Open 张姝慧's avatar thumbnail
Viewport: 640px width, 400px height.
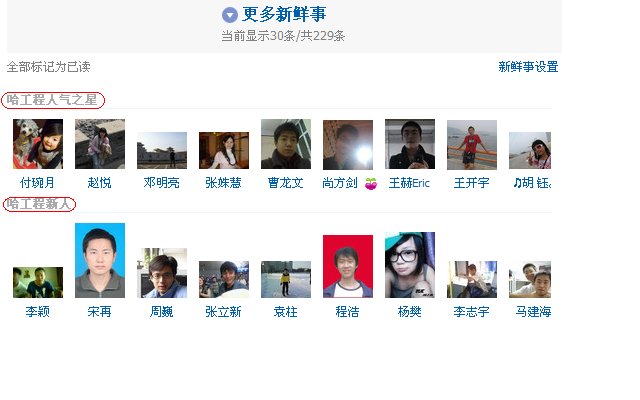coord(224,150)
